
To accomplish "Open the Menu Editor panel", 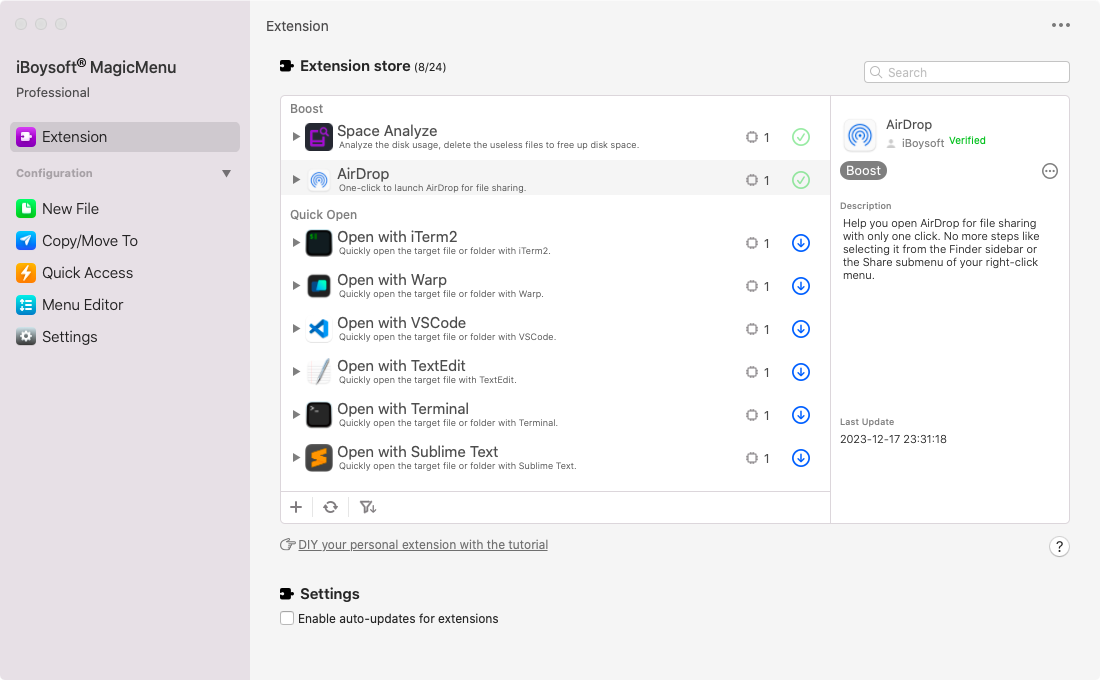I will 80,304.
